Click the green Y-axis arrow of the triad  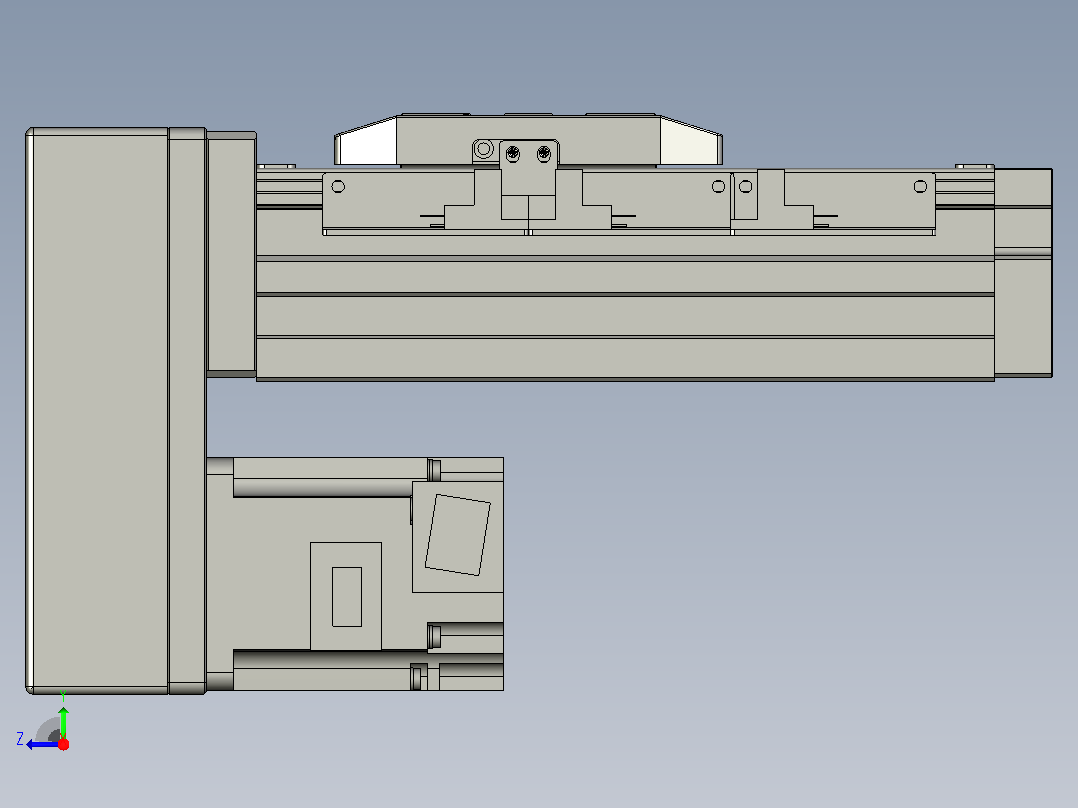[x=63, y=722]
